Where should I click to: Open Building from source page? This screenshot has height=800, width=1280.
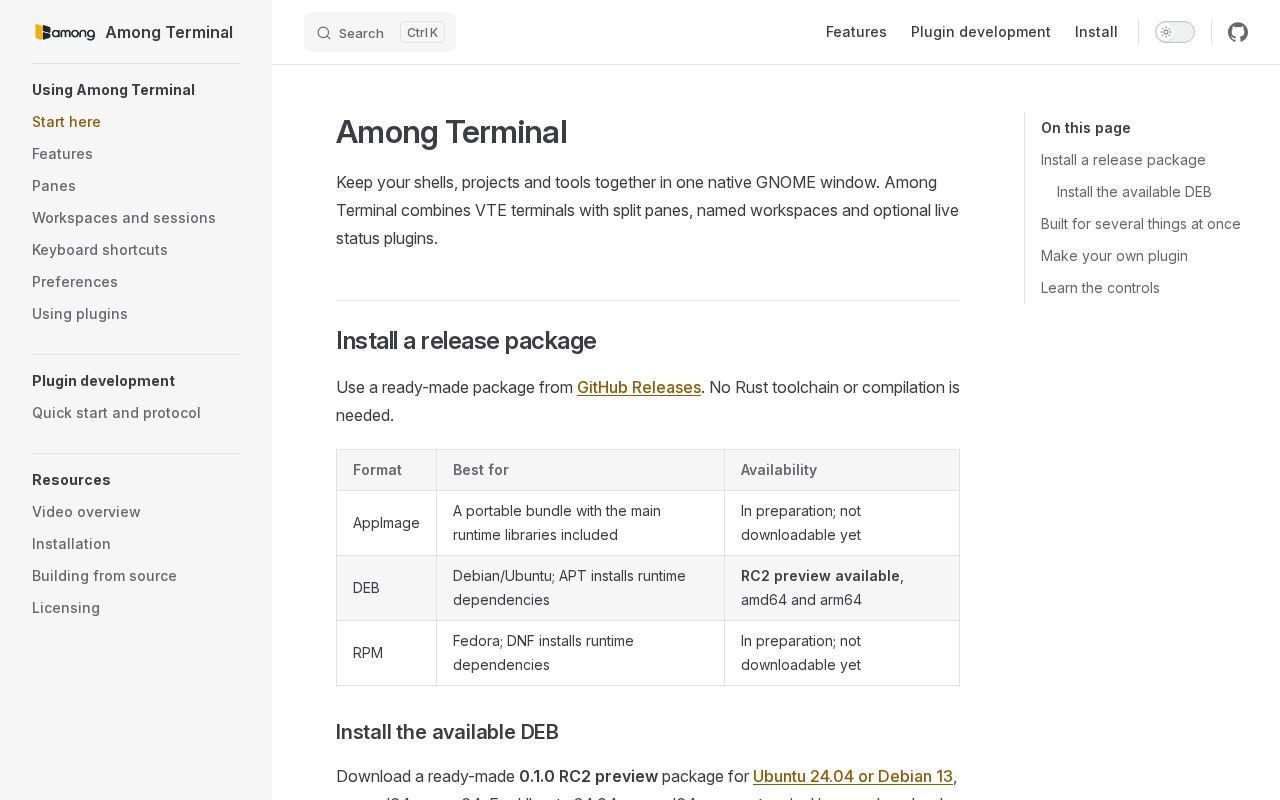[x=104, y=576]
